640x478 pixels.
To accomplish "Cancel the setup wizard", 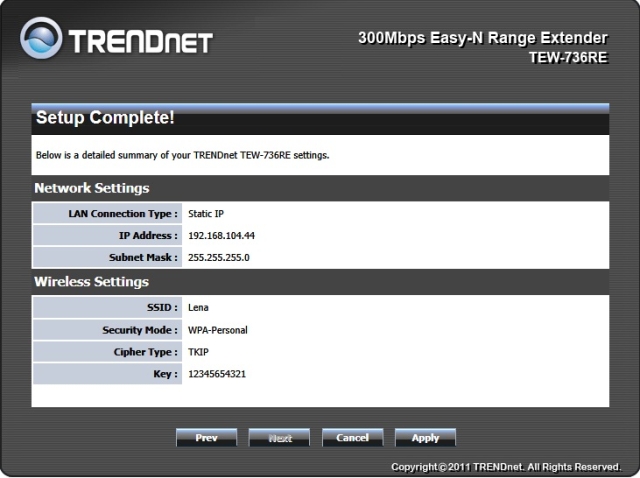I will click(x=352, y=438).
